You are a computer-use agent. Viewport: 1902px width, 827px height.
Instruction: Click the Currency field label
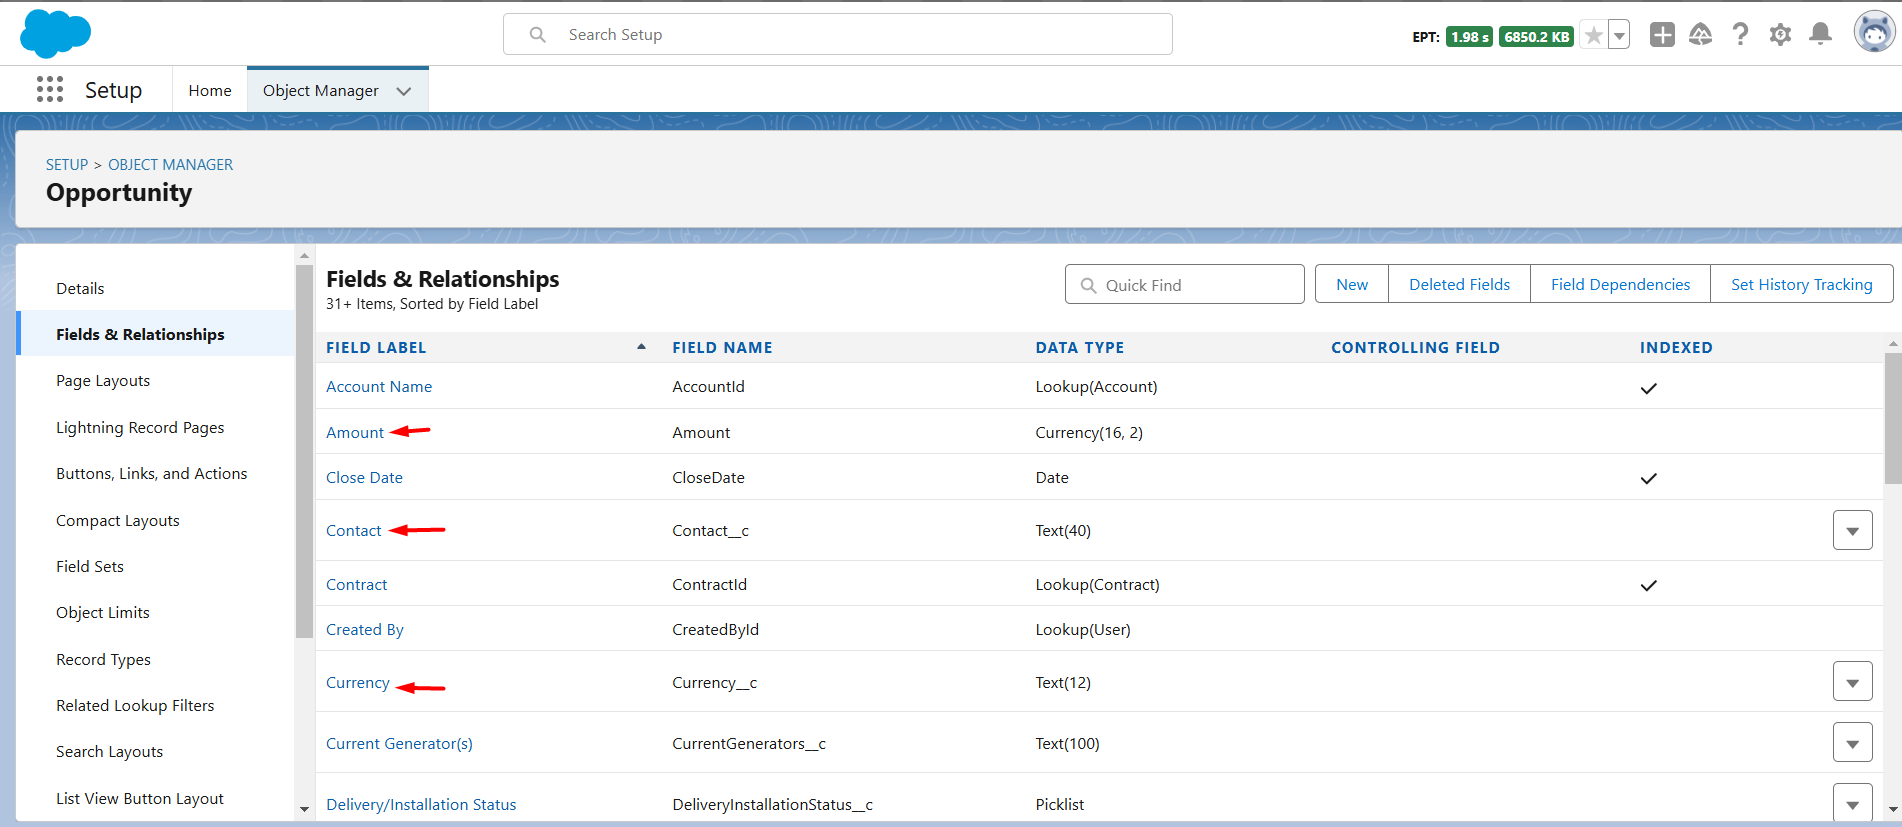358,682
